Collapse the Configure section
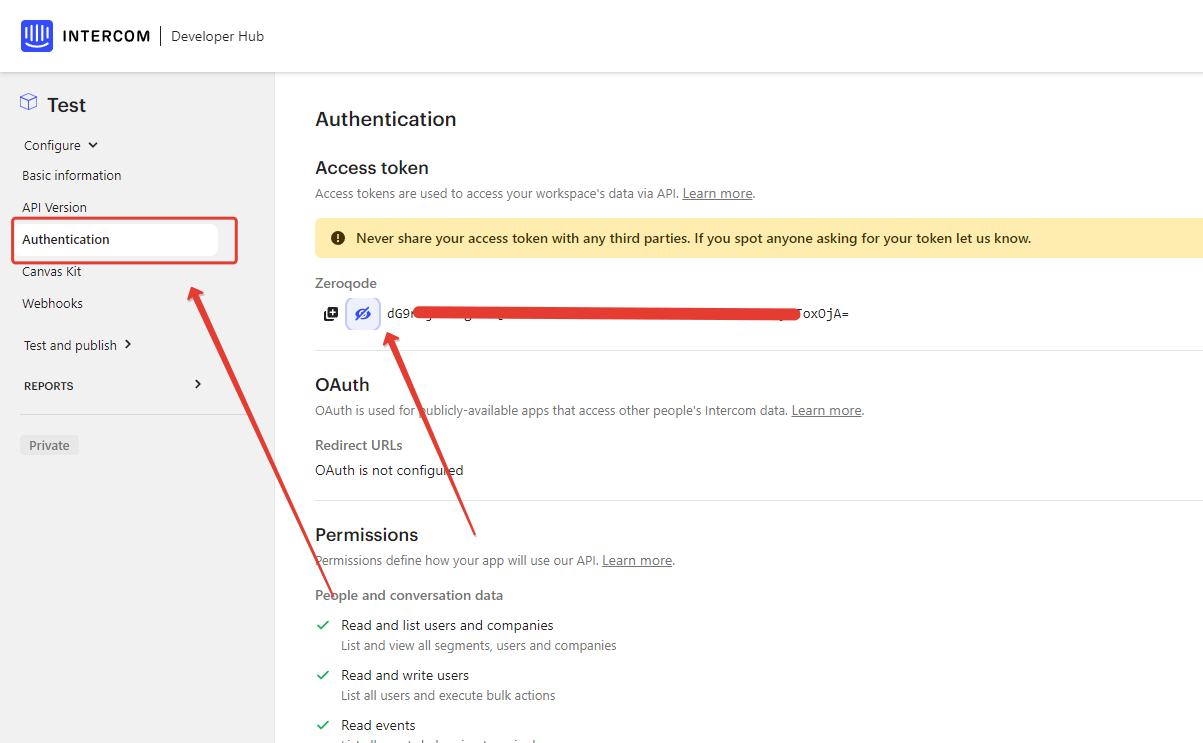 click(x=61, y=145)
